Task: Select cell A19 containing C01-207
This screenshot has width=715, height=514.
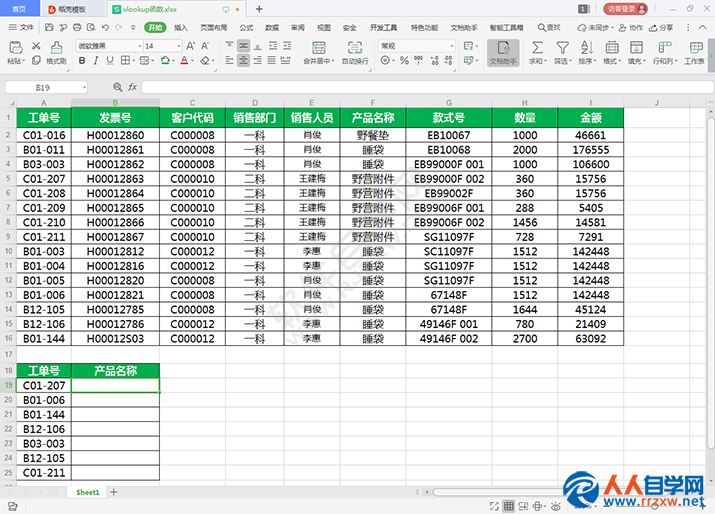Action: tap(44, 385)
